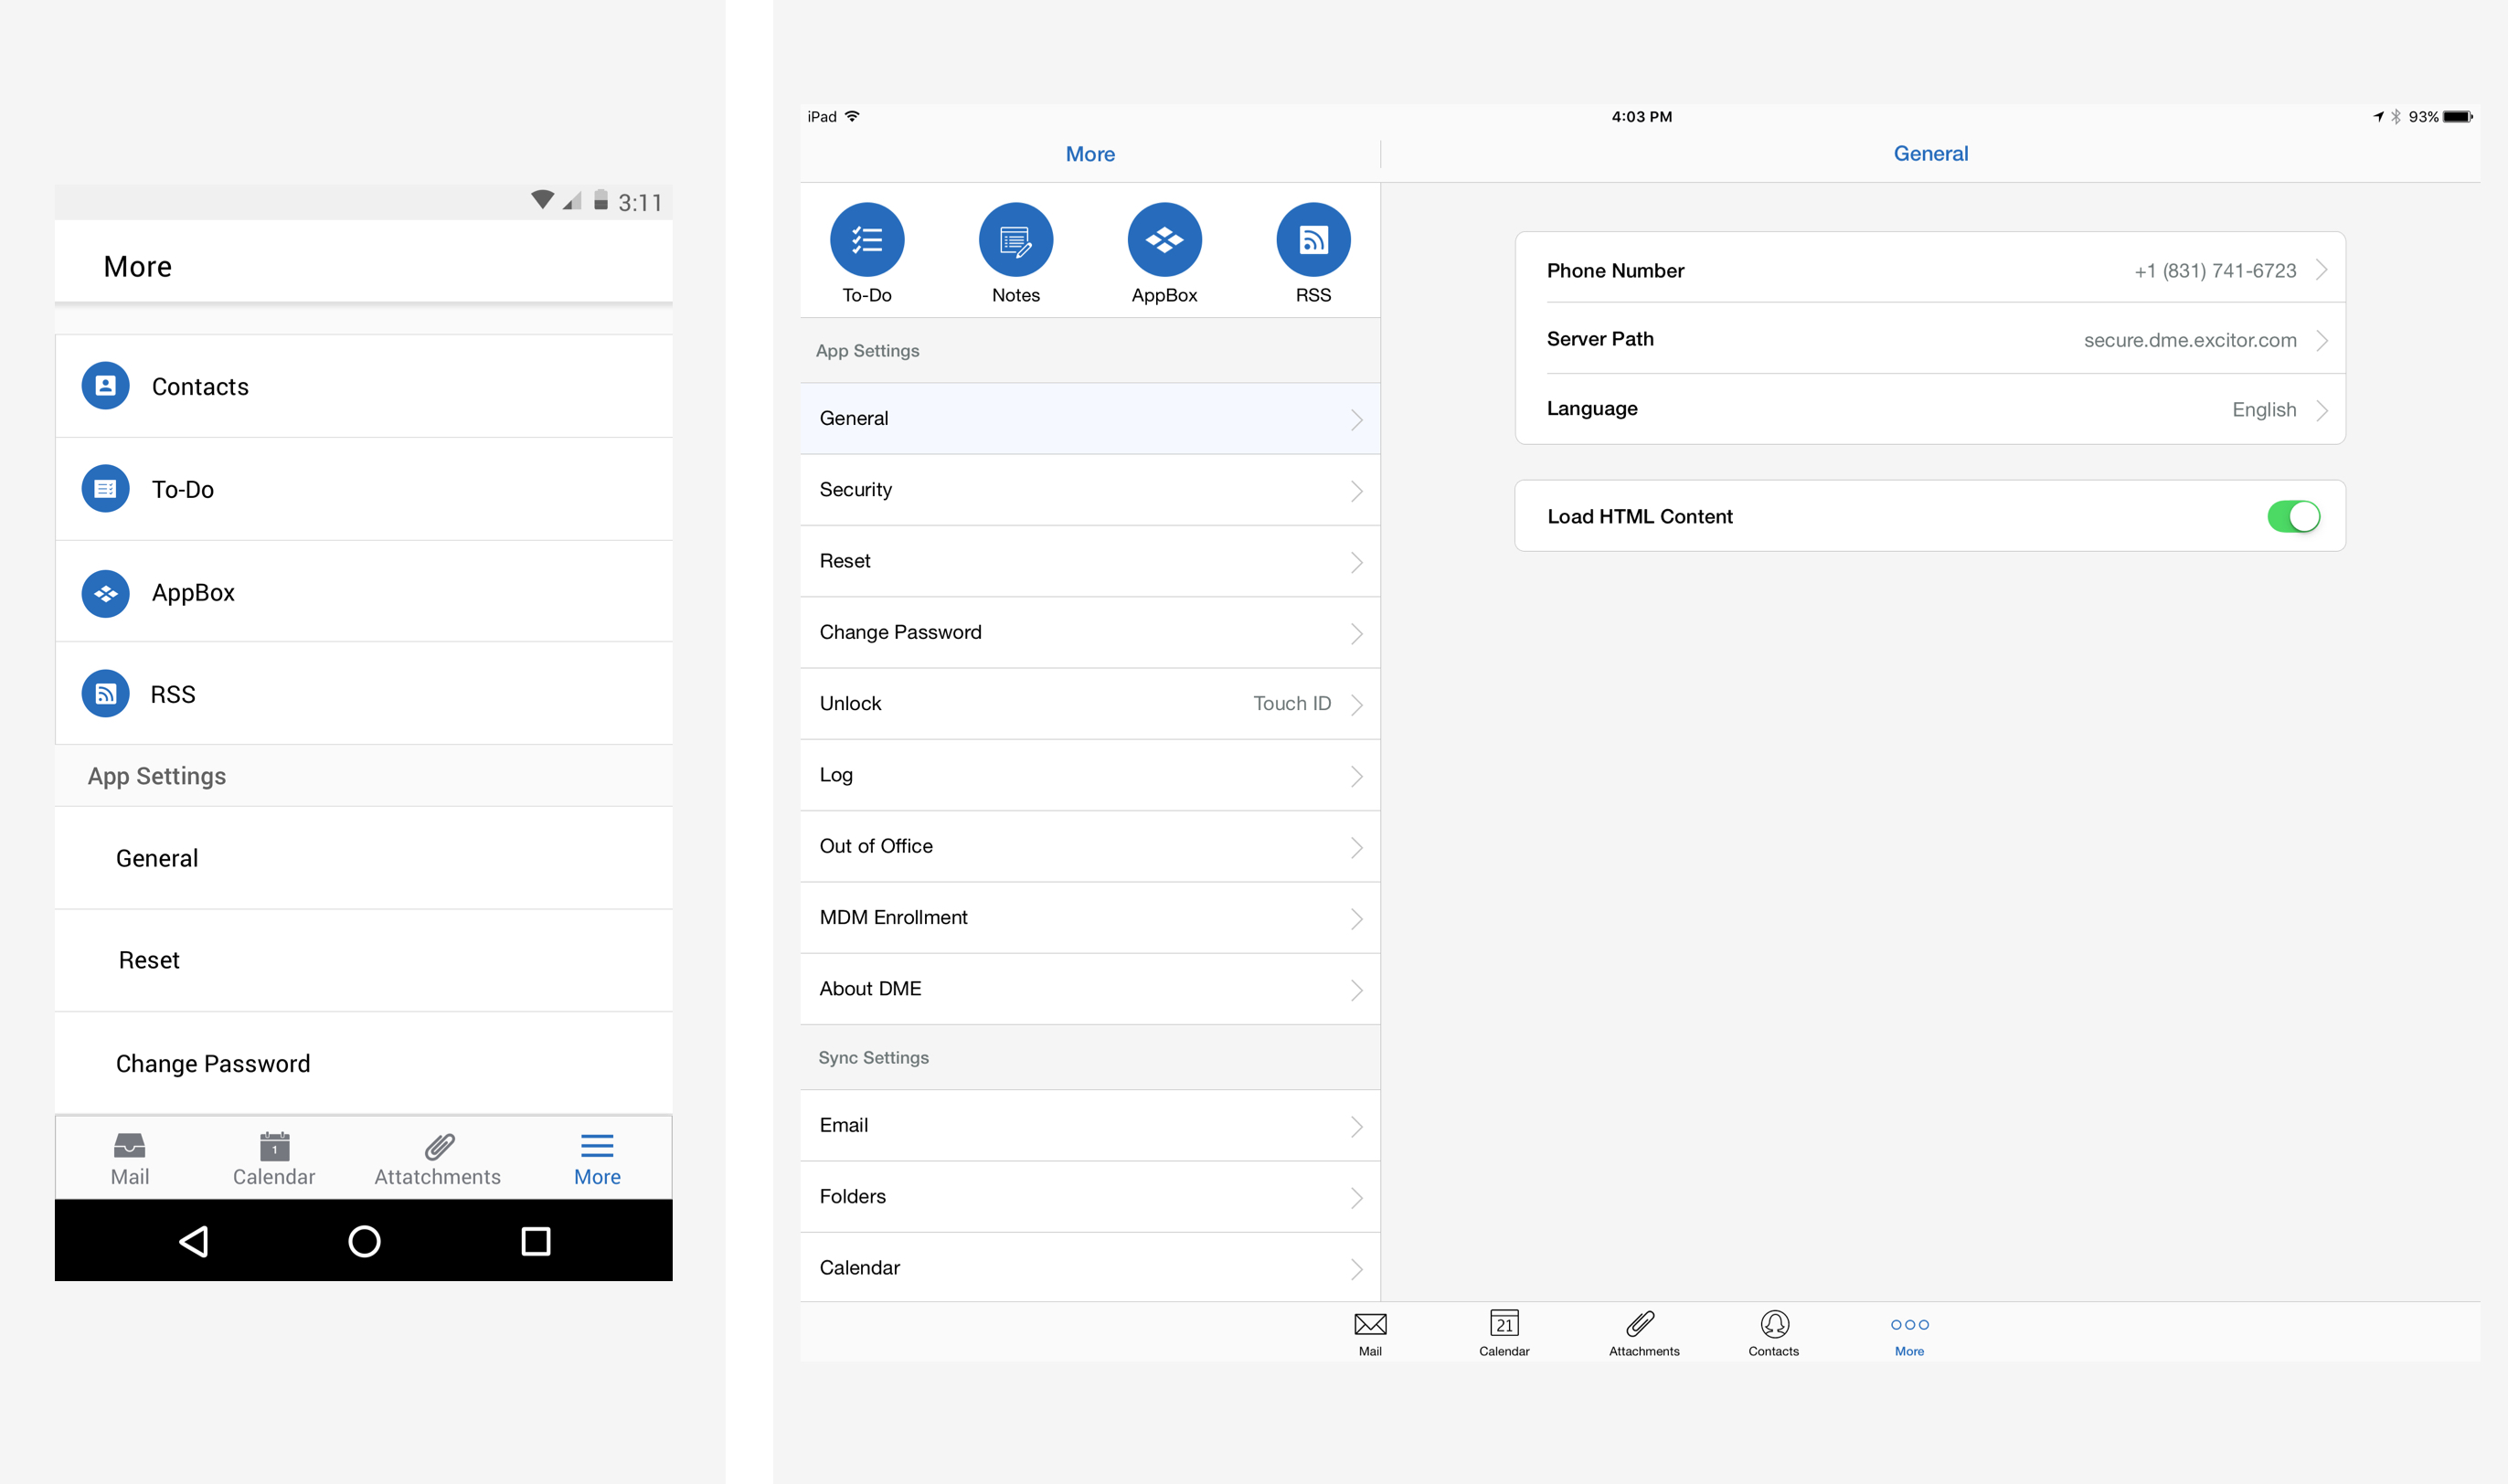Screen dimensions: 2508x1484
Task: Open Unlock Touch ID row chevron
Action: [x=1357, y=705]
